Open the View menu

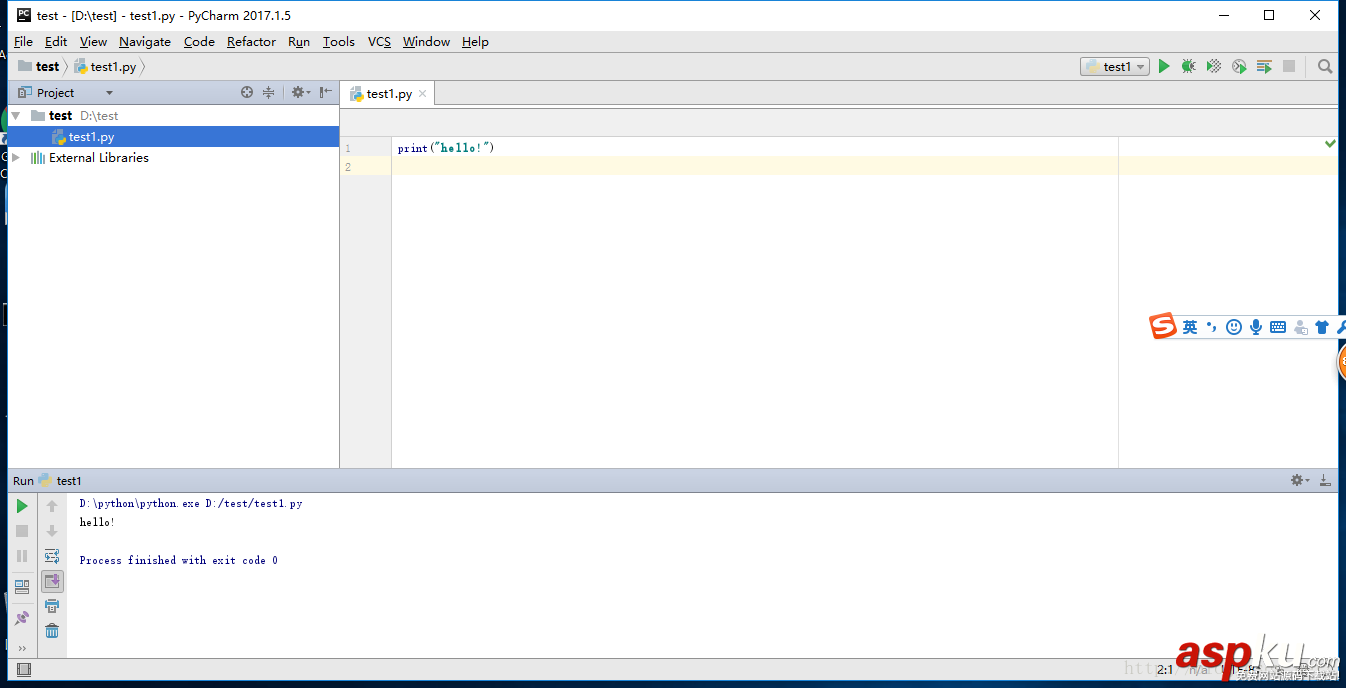[x=93, y=42]
